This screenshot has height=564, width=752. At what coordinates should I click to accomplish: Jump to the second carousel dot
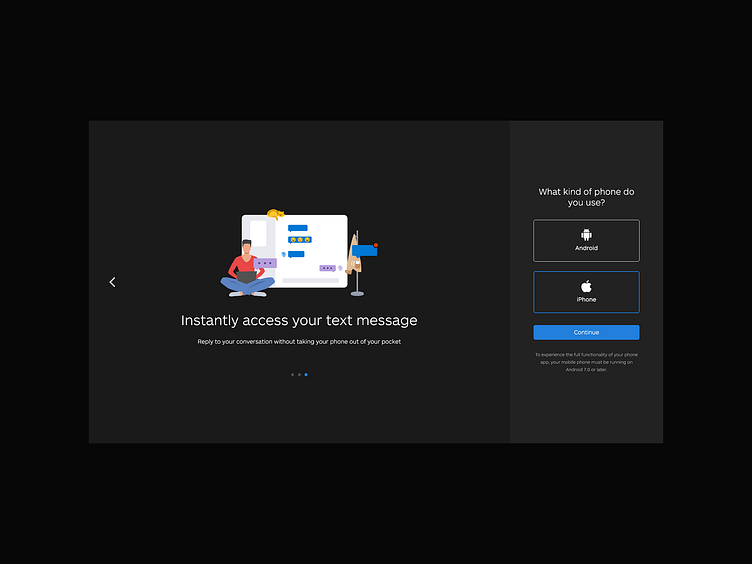[x=299, y=375]
